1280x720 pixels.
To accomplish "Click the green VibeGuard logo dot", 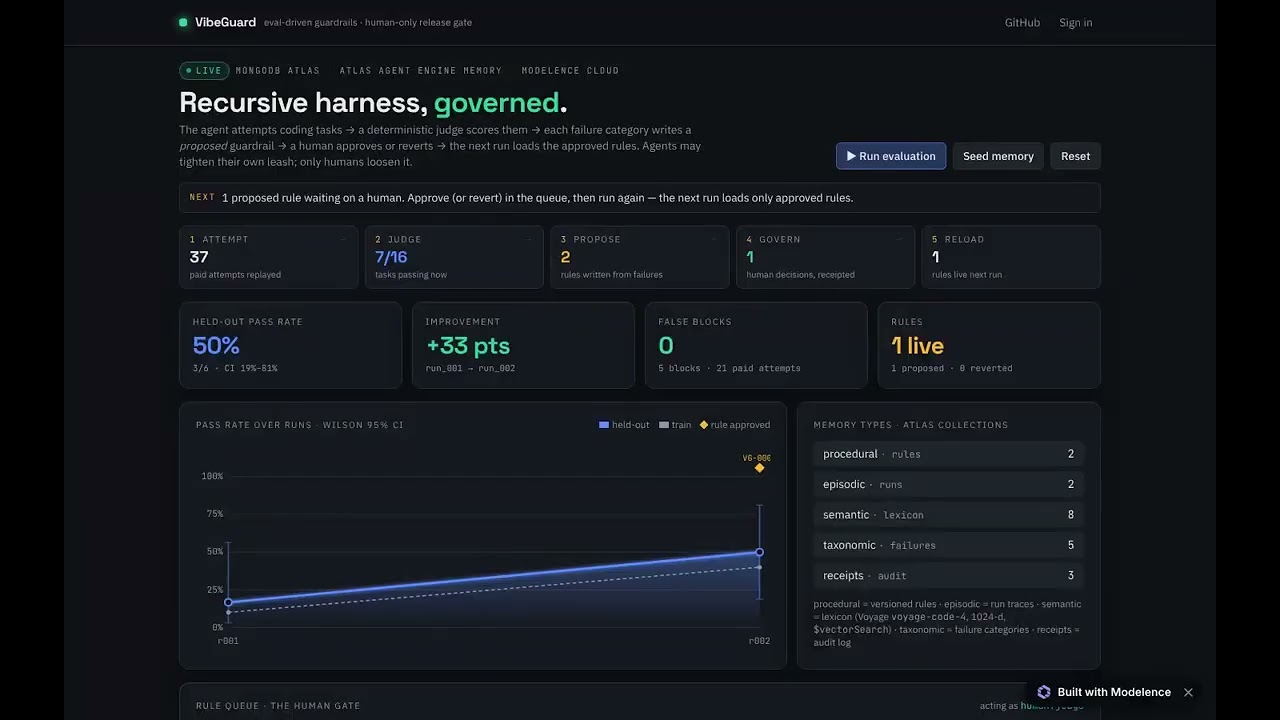I will point(183,22).
